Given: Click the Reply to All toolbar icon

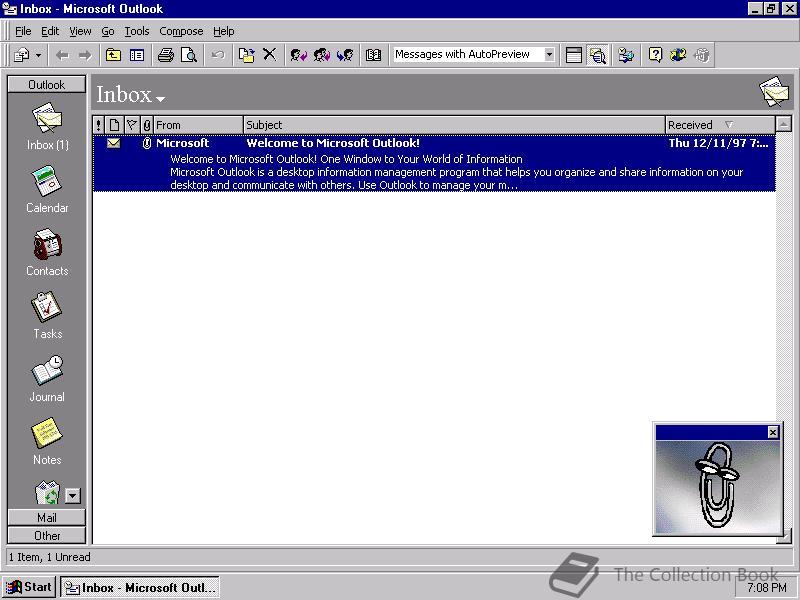Looking at the screenshot, I should click(x=321, y=55).
